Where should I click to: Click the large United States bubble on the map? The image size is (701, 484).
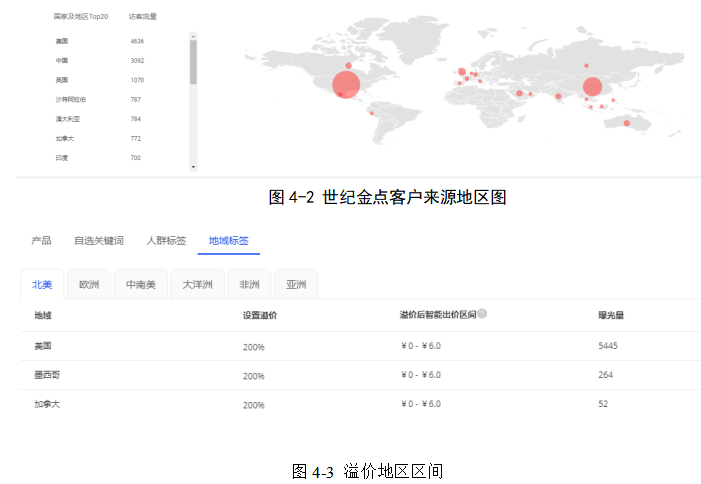pyautogui.click(x=346, y=84)
